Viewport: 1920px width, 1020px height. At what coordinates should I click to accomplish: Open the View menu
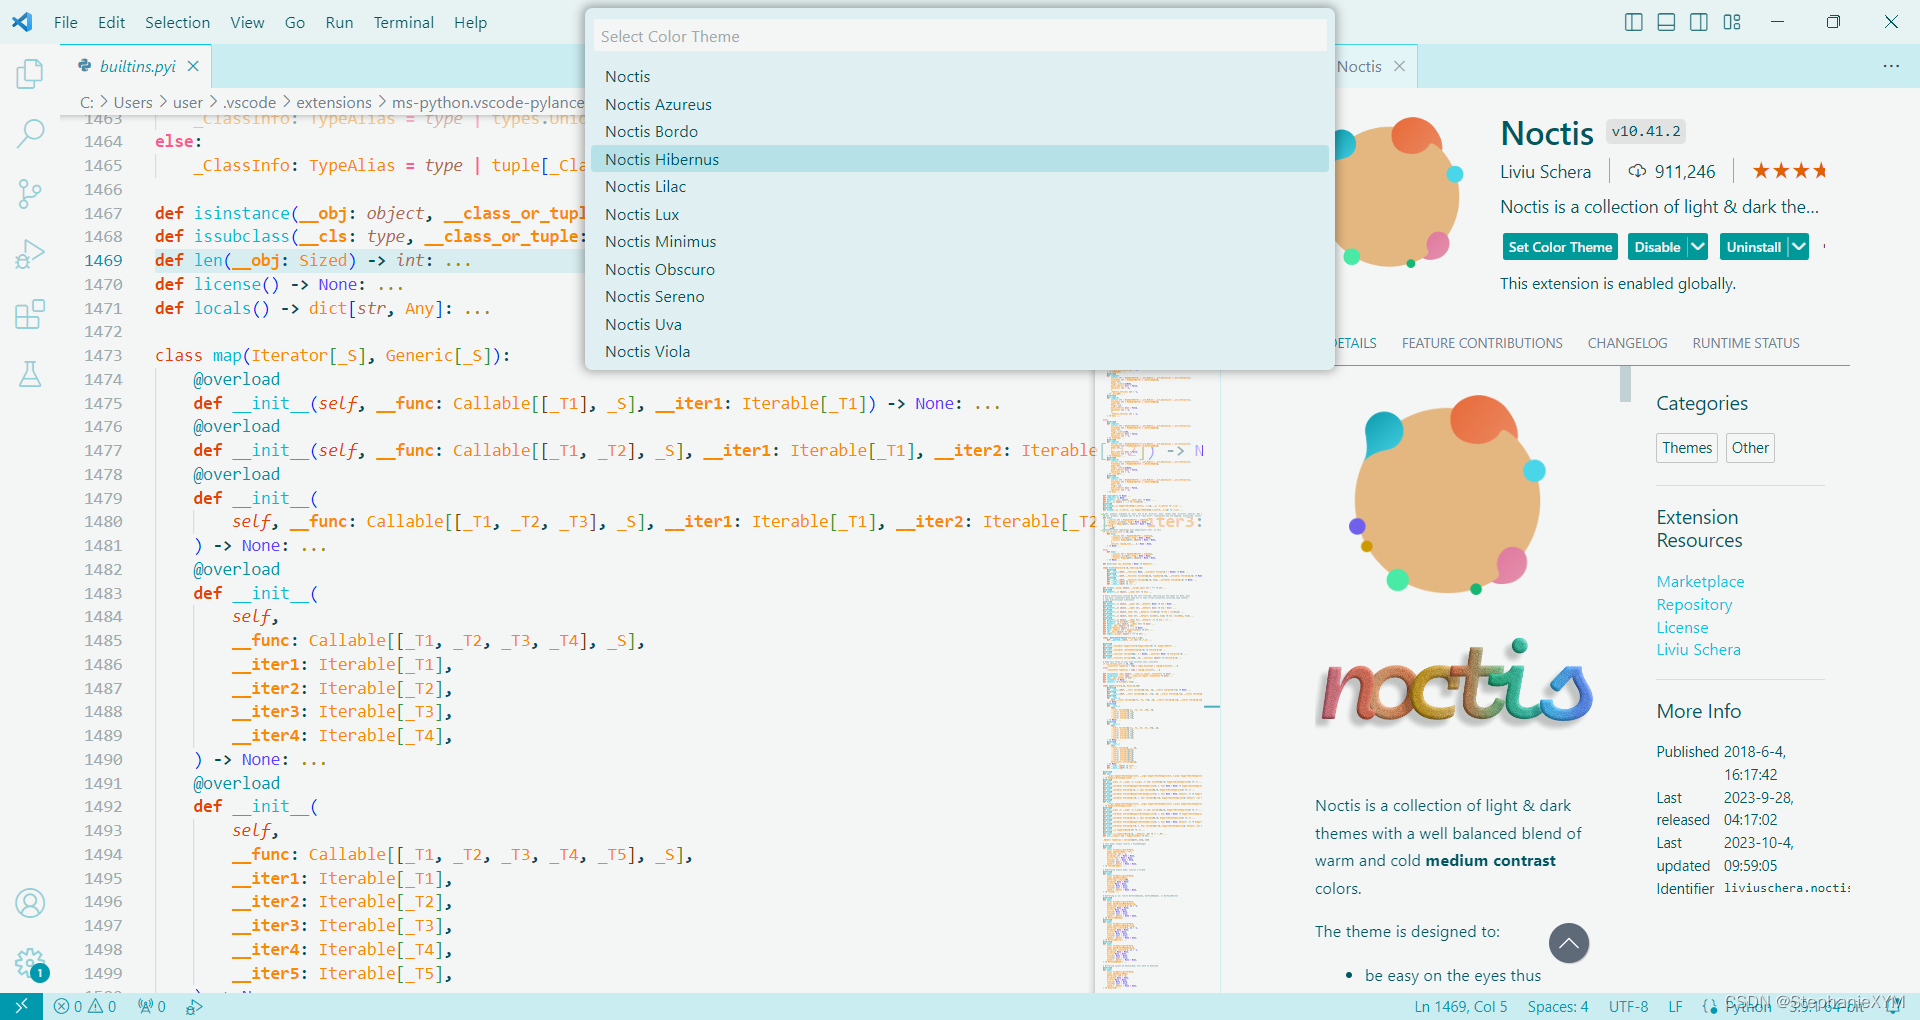pyautogui.click(x=247, y=22)
